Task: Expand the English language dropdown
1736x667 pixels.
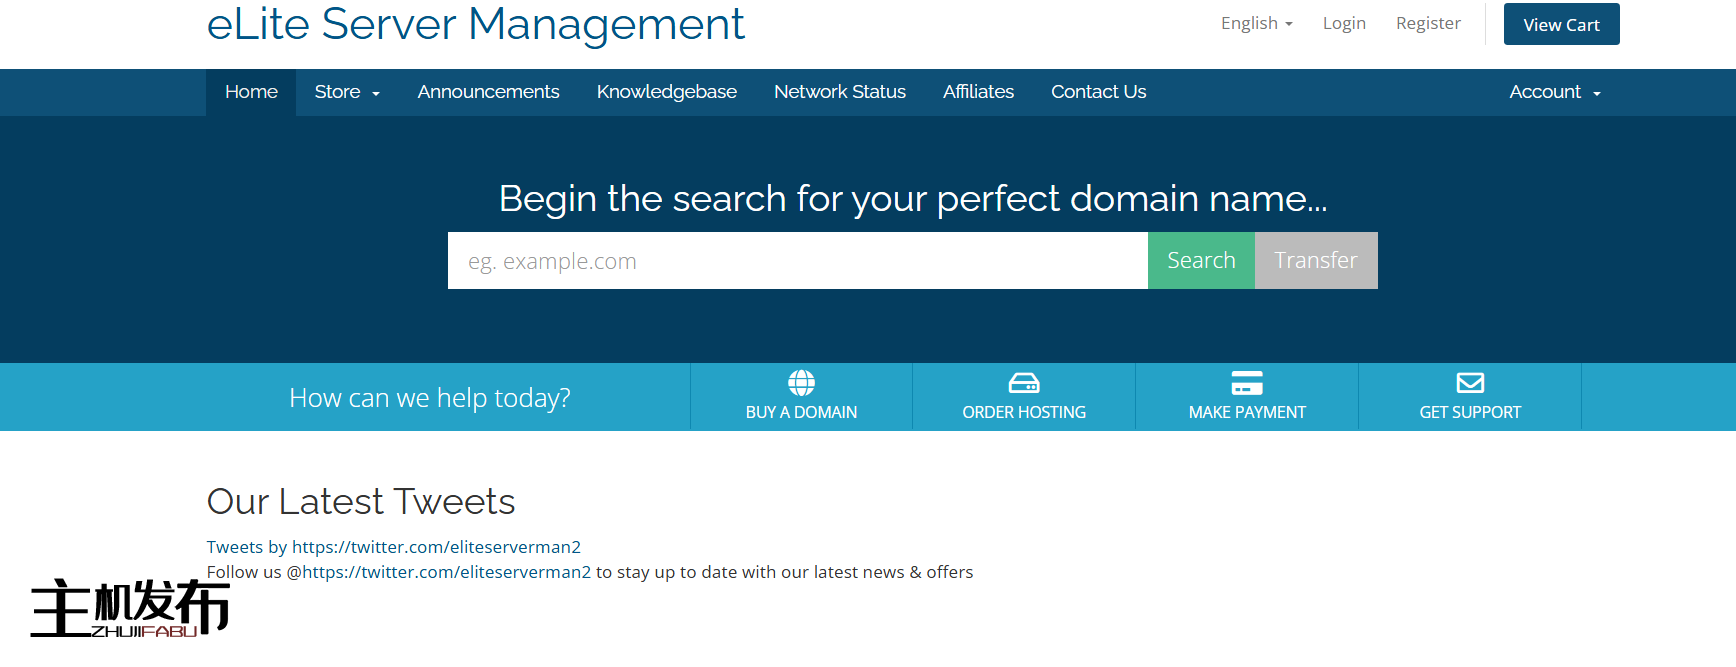Action: [x=1256, y=23]
